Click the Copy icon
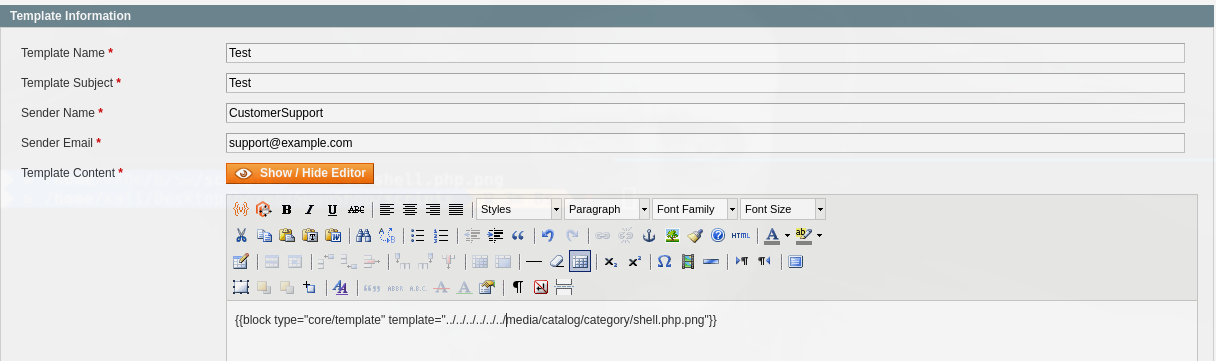The image size is (1216, 361). (x=264, y=236)
